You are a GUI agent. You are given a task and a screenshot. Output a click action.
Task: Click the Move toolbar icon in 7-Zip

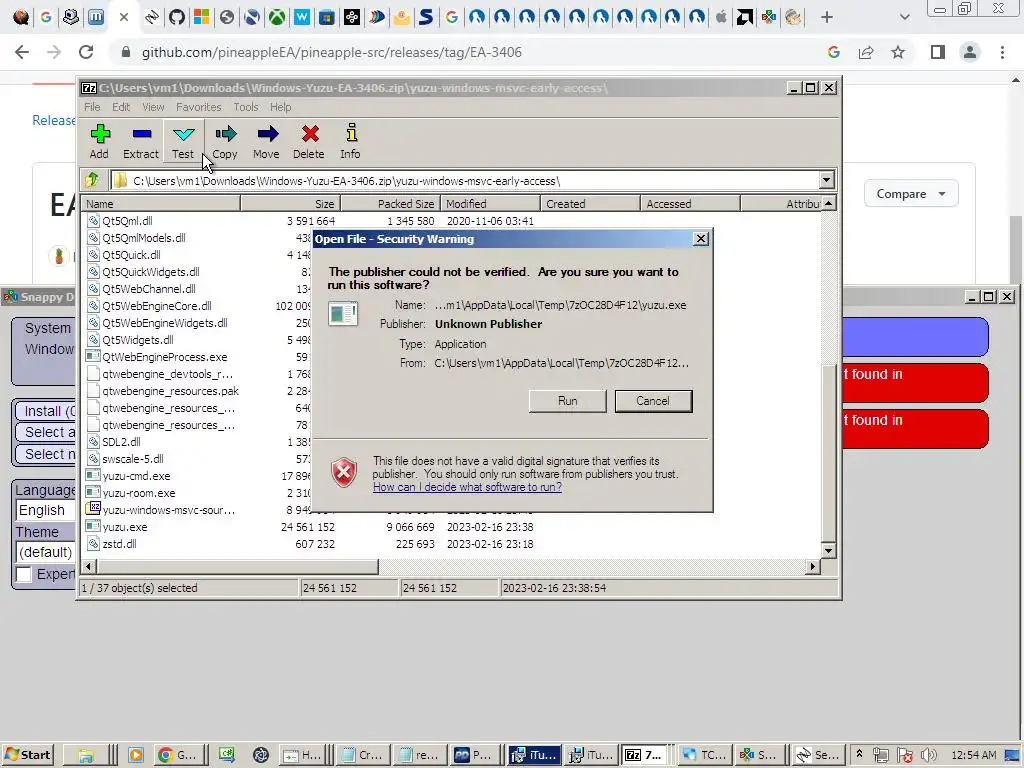tap(266, 141)
